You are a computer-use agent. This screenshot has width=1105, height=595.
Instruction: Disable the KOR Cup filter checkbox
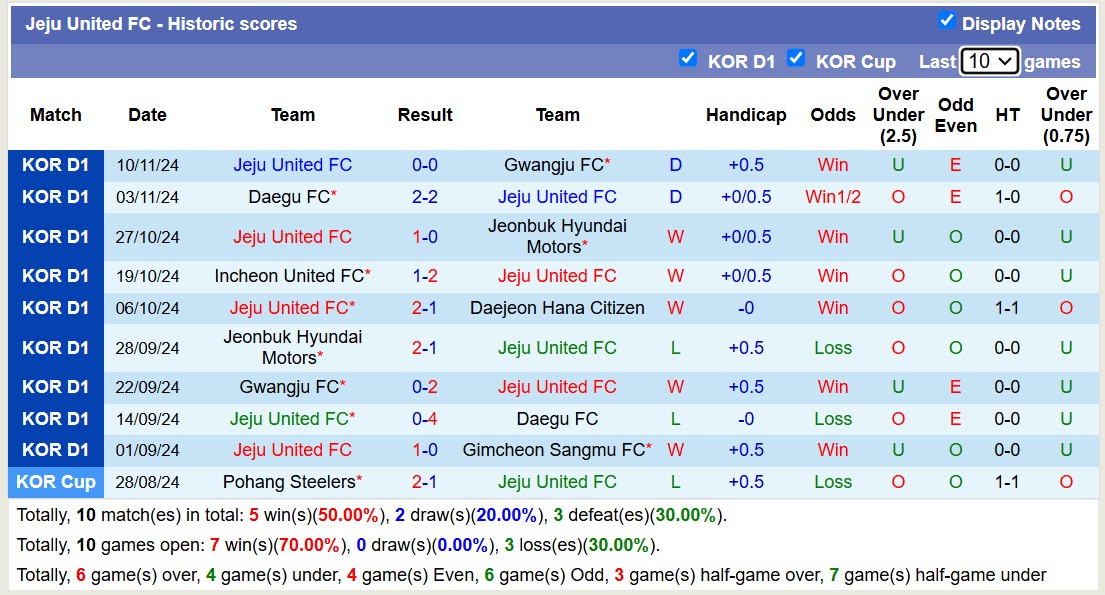tap(796, 60)
